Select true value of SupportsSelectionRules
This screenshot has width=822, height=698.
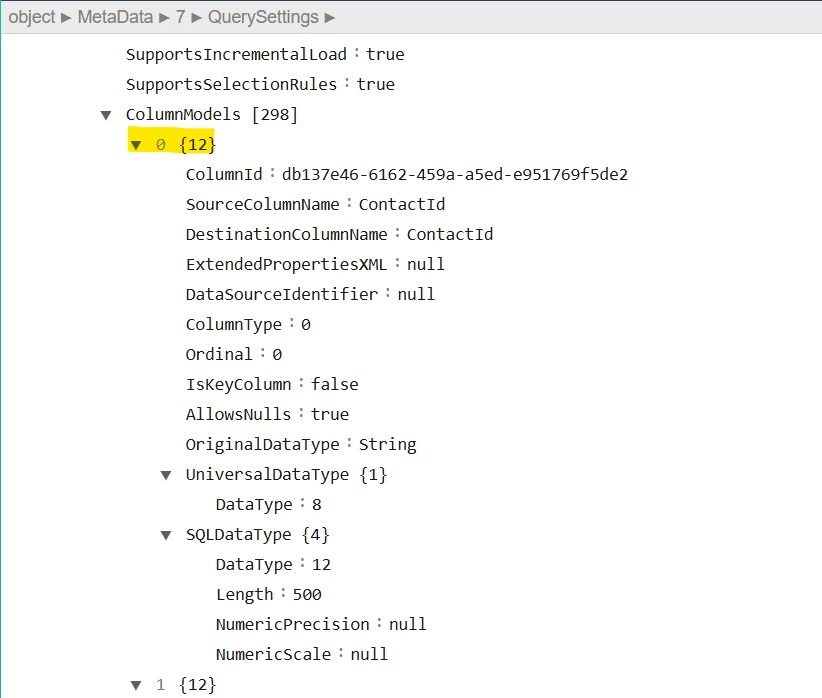point(376,84)
